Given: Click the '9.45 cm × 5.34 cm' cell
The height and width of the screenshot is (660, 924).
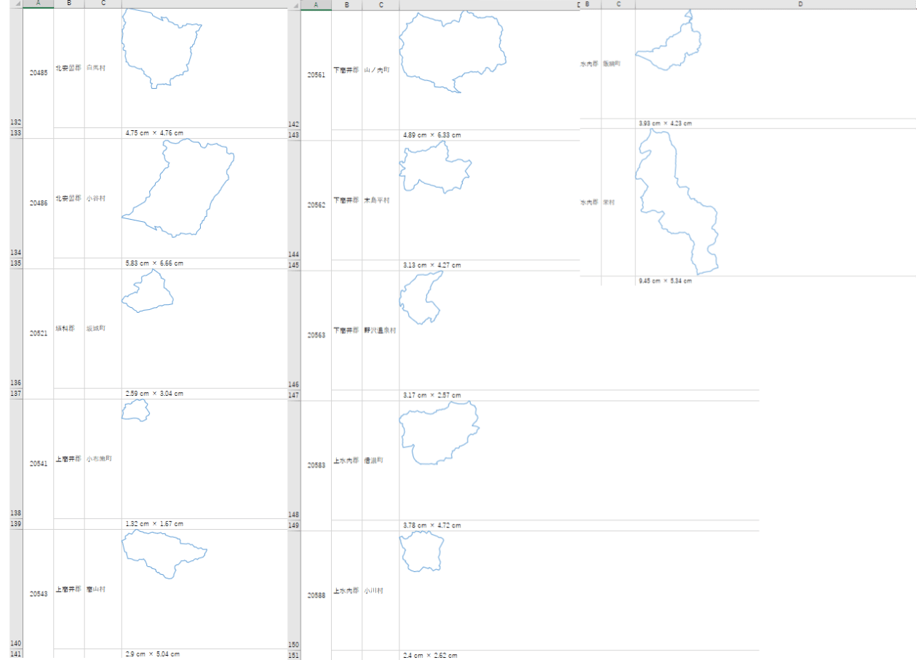Looking at the screenshot, I should pos(776,281).
